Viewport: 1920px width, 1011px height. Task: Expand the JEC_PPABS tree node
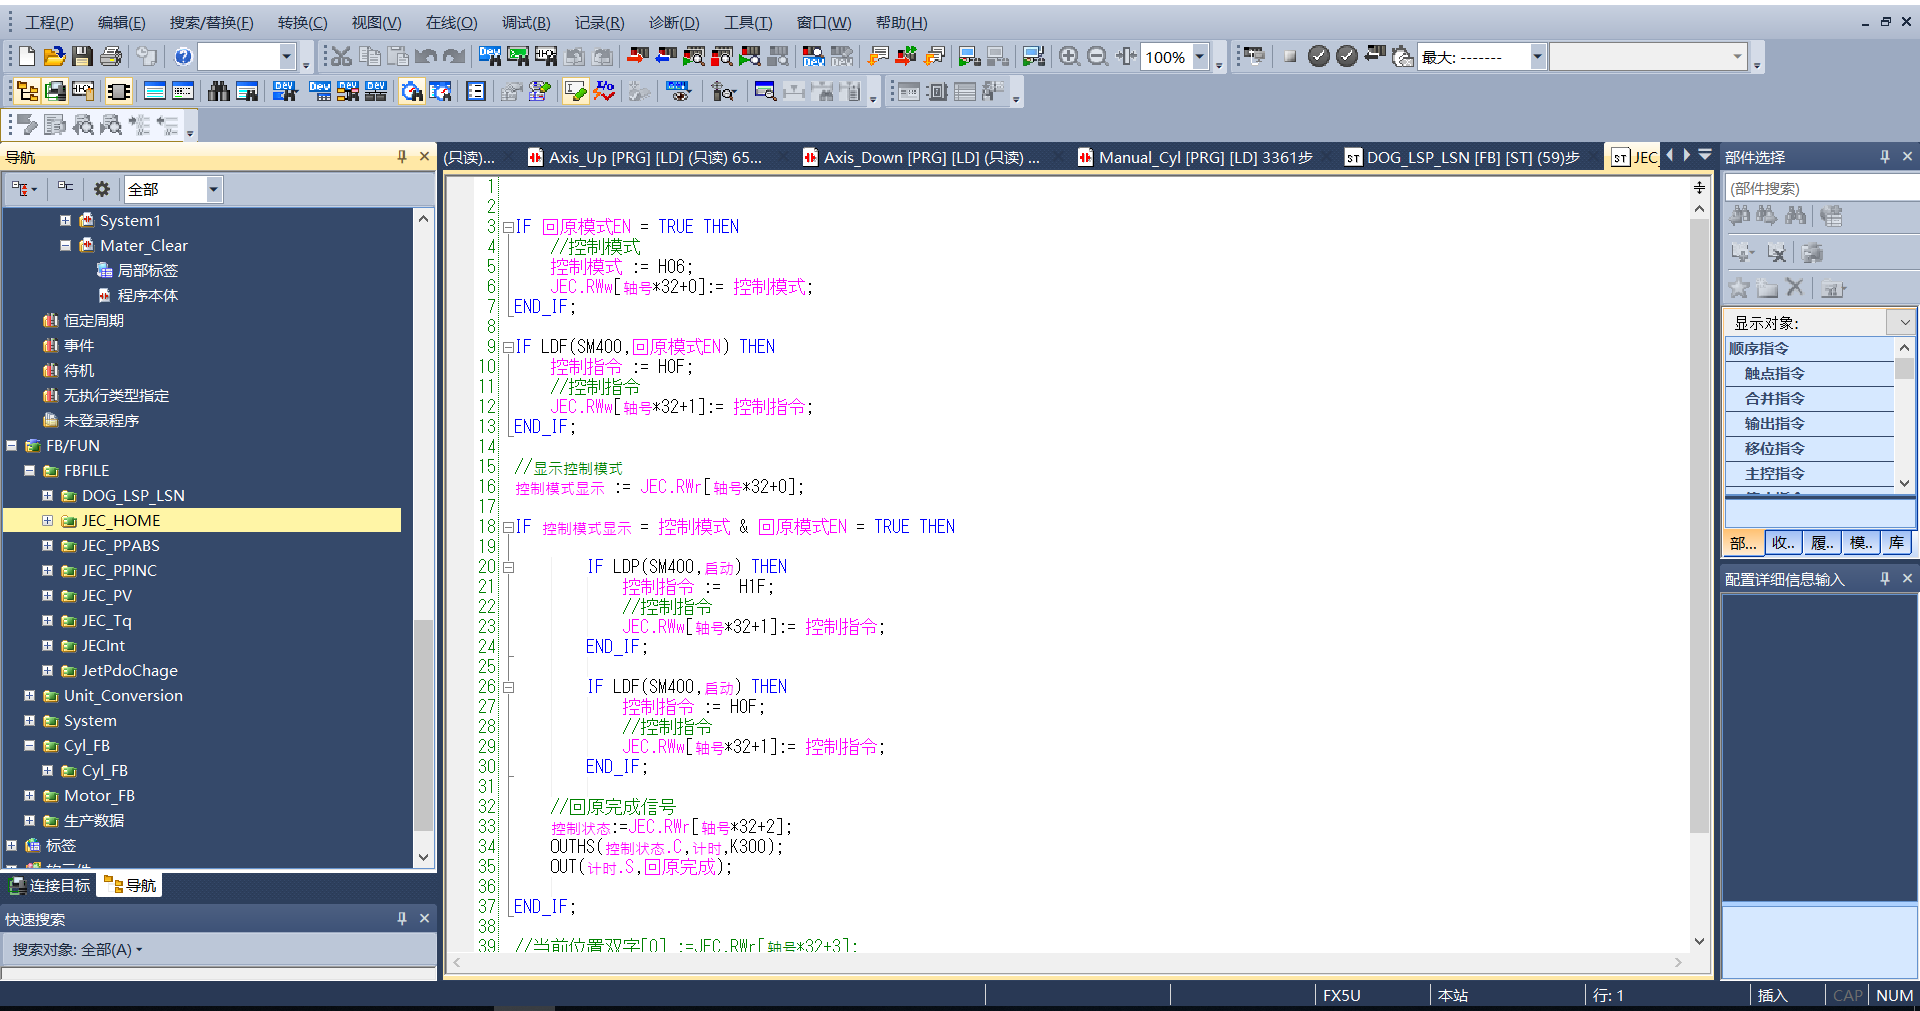[47, 546]
